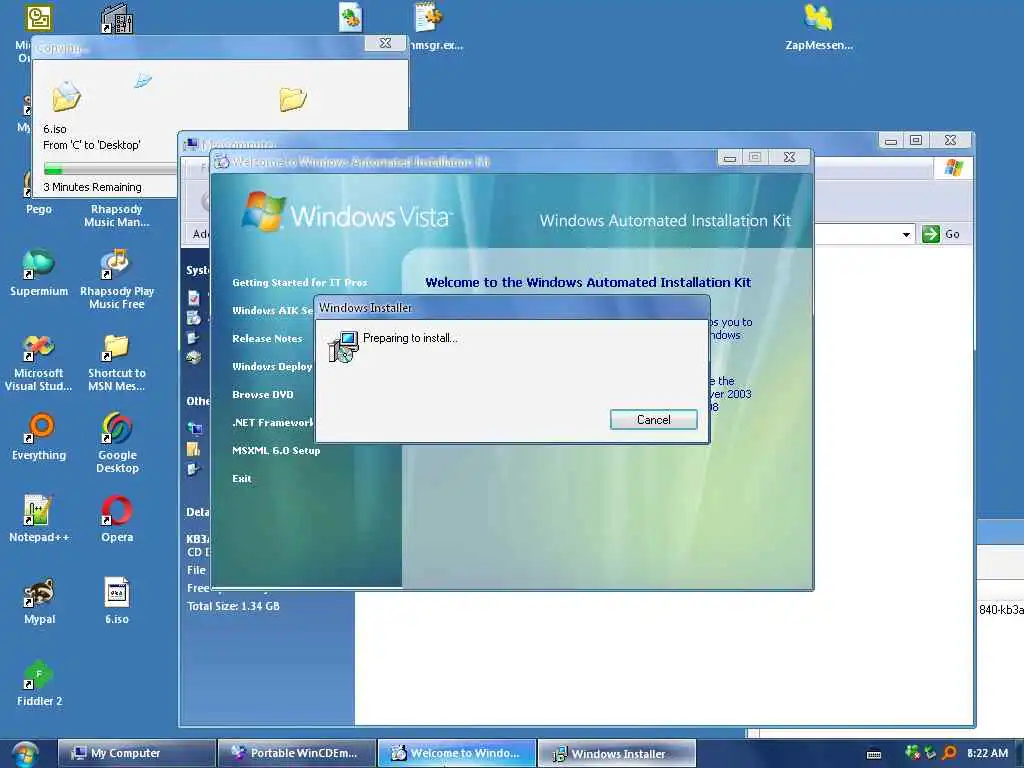Maximize the My Computer window
The image size is (1024, 768).
pos(916,140)
